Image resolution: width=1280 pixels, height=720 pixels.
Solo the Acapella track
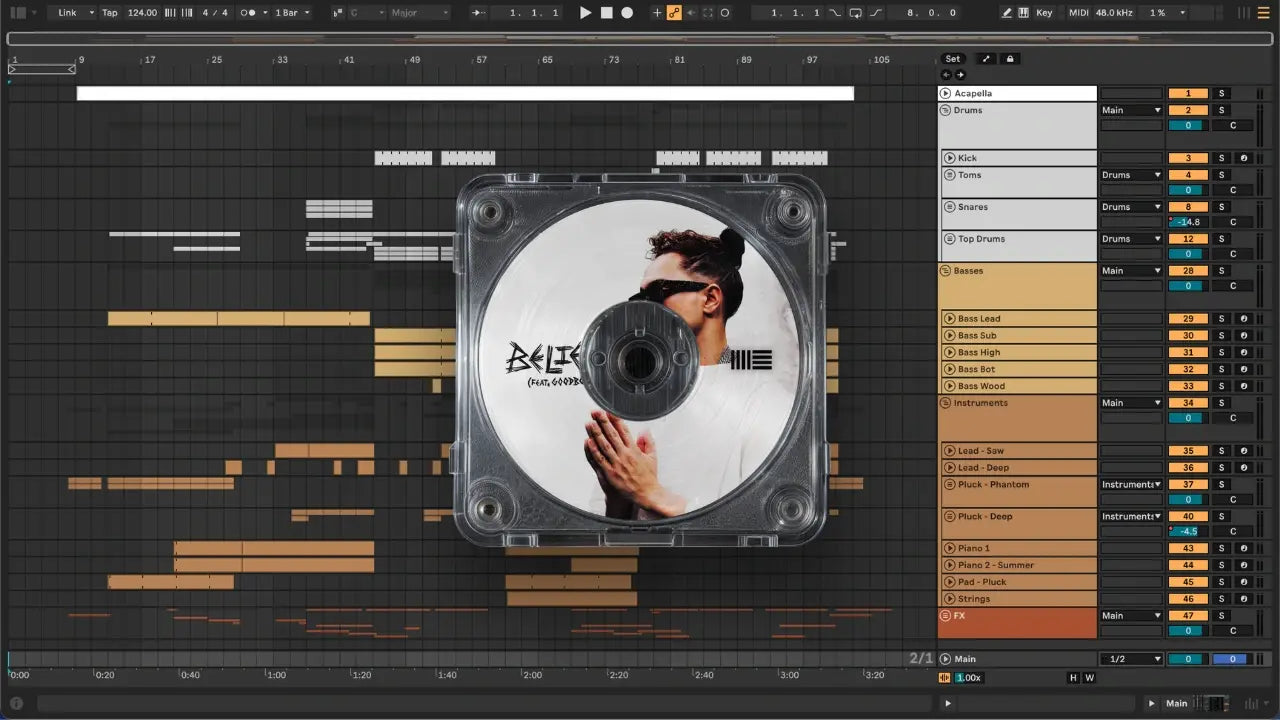coord(1221,94)
